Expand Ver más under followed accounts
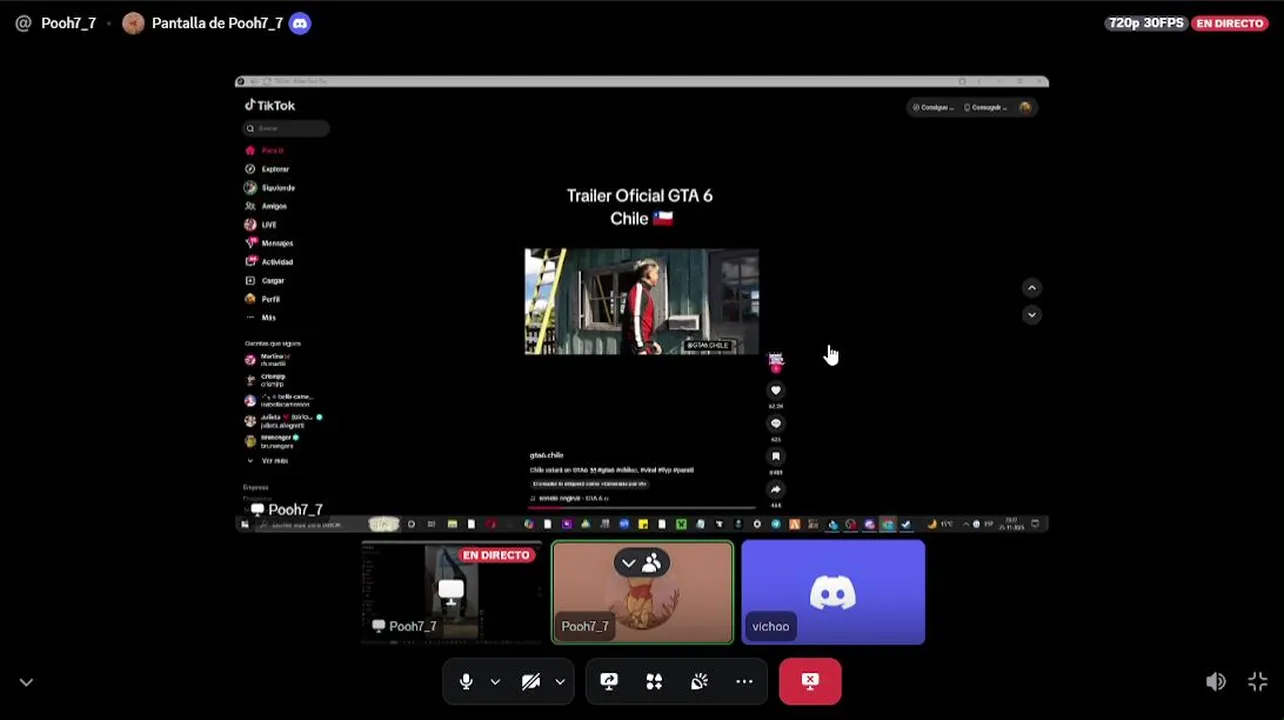Image resolution: width=1284 pixels, height=720 pixels. coord(267,461)
